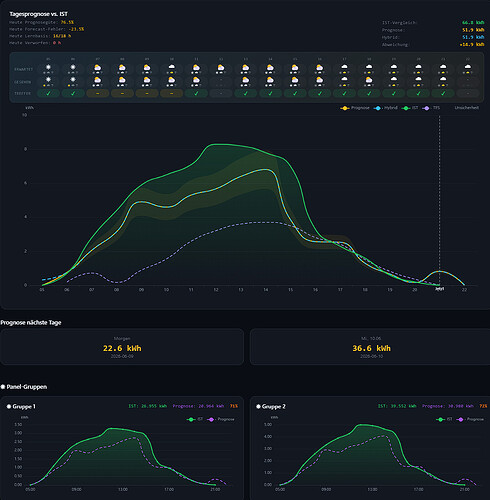Click the Forecast-Fehler value -23.5%
Screen dimensions: 490x500
click(76, 29)
